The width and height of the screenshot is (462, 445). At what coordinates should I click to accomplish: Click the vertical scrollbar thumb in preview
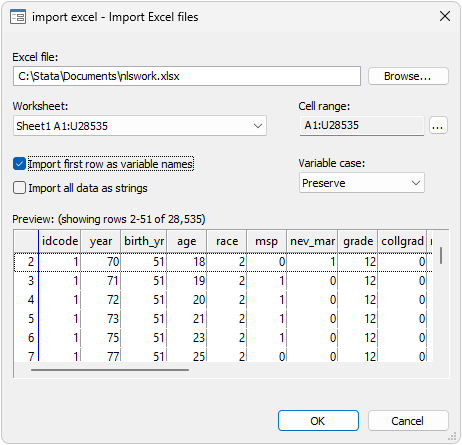pyautogui.click(x=441, y=256)
